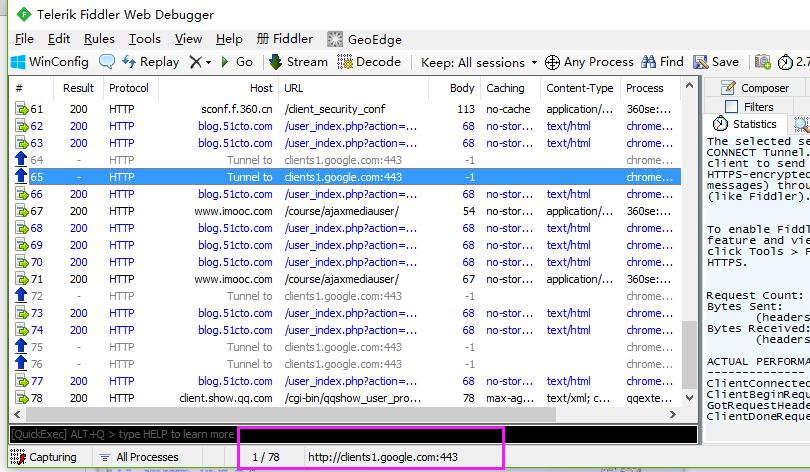Open the Edit menu
The image size is (810, 472).
[x=59, y=39]
